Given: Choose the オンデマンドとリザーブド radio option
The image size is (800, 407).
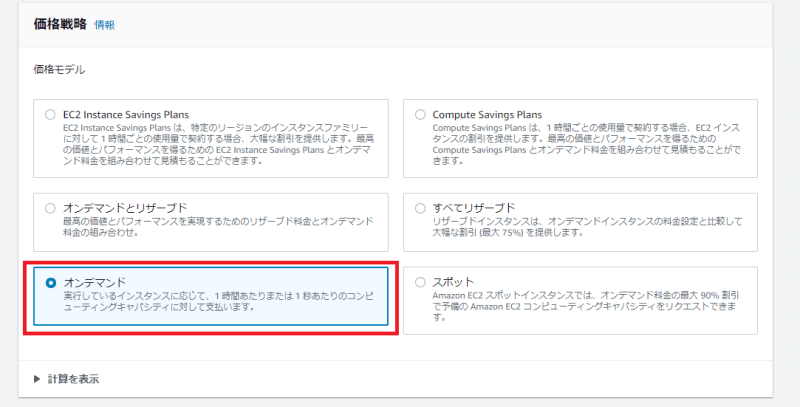Looking at the screenshot, I should 50,208.
